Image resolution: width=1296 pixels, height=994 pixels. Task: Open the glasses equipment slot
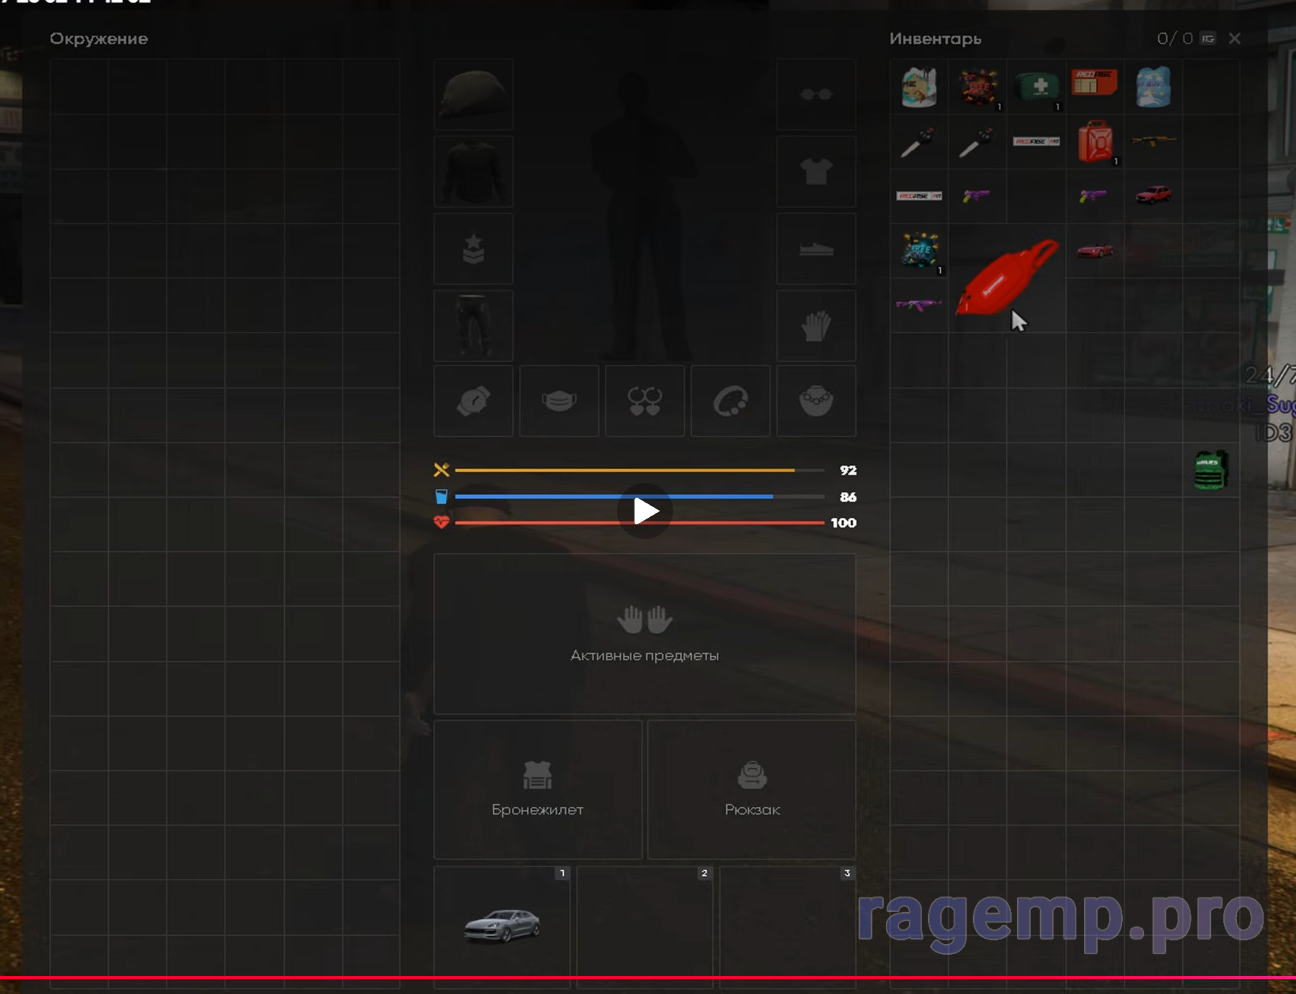(x=816, y=94)
